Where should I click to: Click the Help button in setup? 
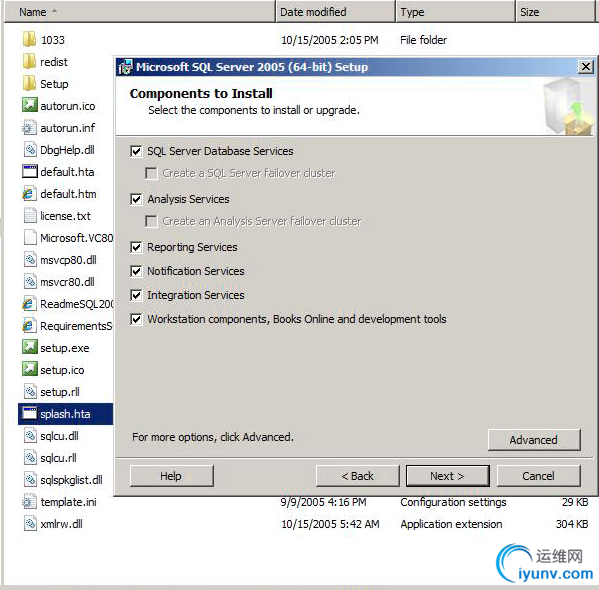click(172, 476)
